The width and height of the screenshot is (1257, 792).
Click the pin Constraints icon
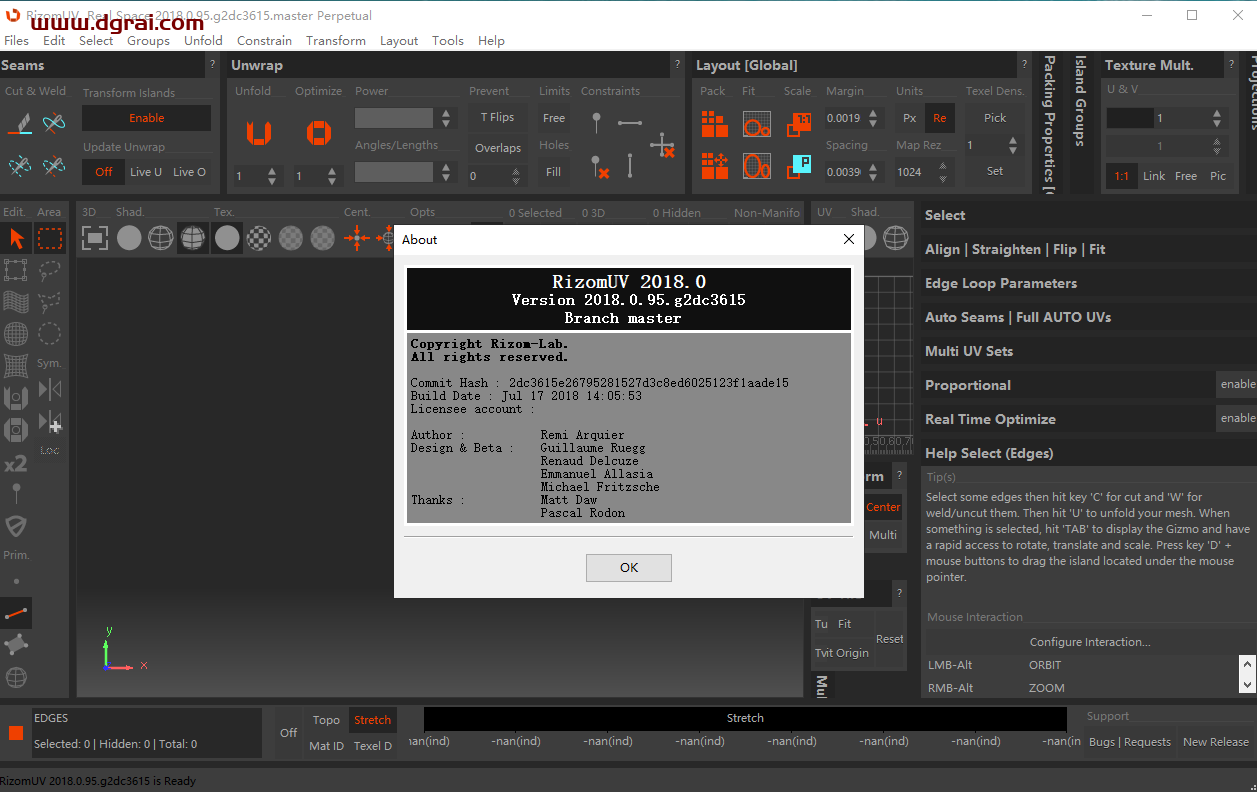point(597,123)
